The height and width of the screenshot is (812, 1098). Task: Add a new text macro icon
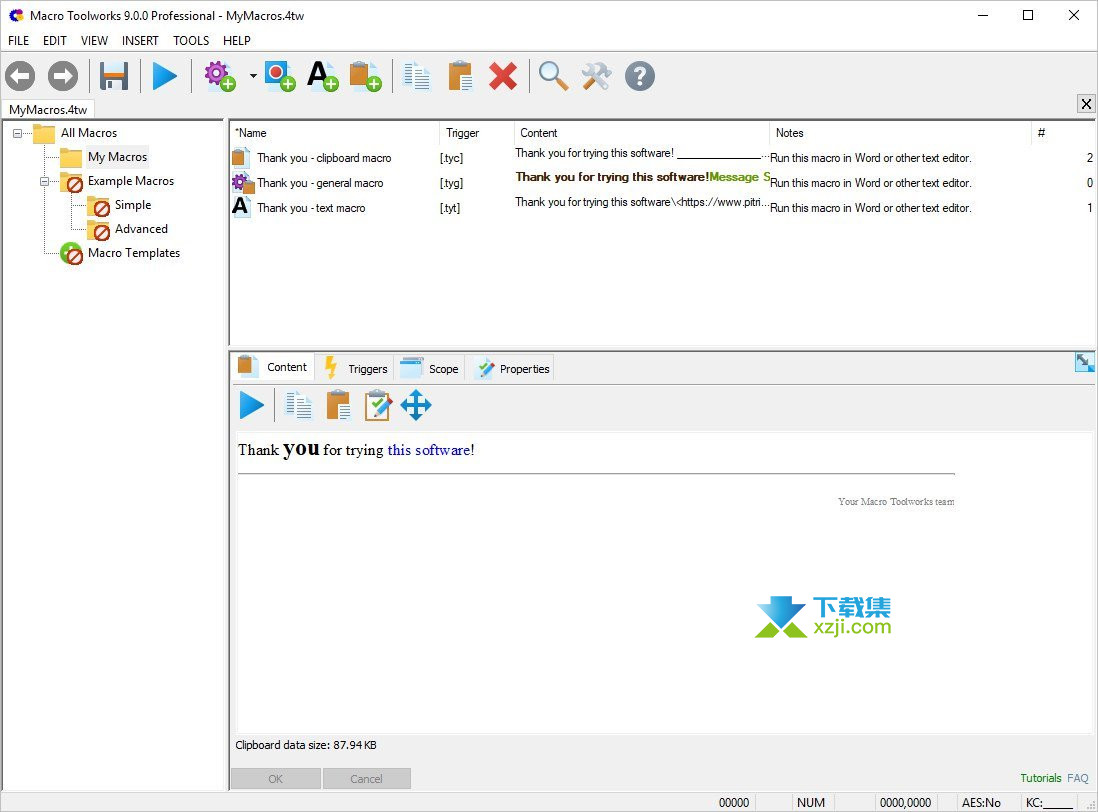(x=323, y=76)
